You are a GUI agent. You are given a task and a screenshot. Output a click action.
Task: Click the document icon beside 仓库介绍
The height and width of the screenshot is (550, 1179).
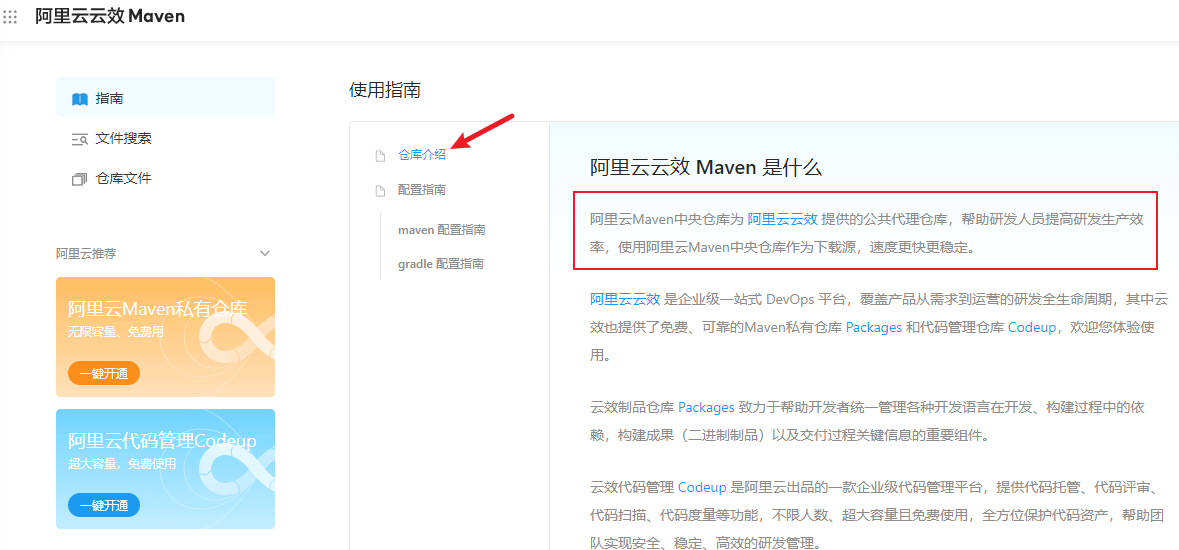380,156
